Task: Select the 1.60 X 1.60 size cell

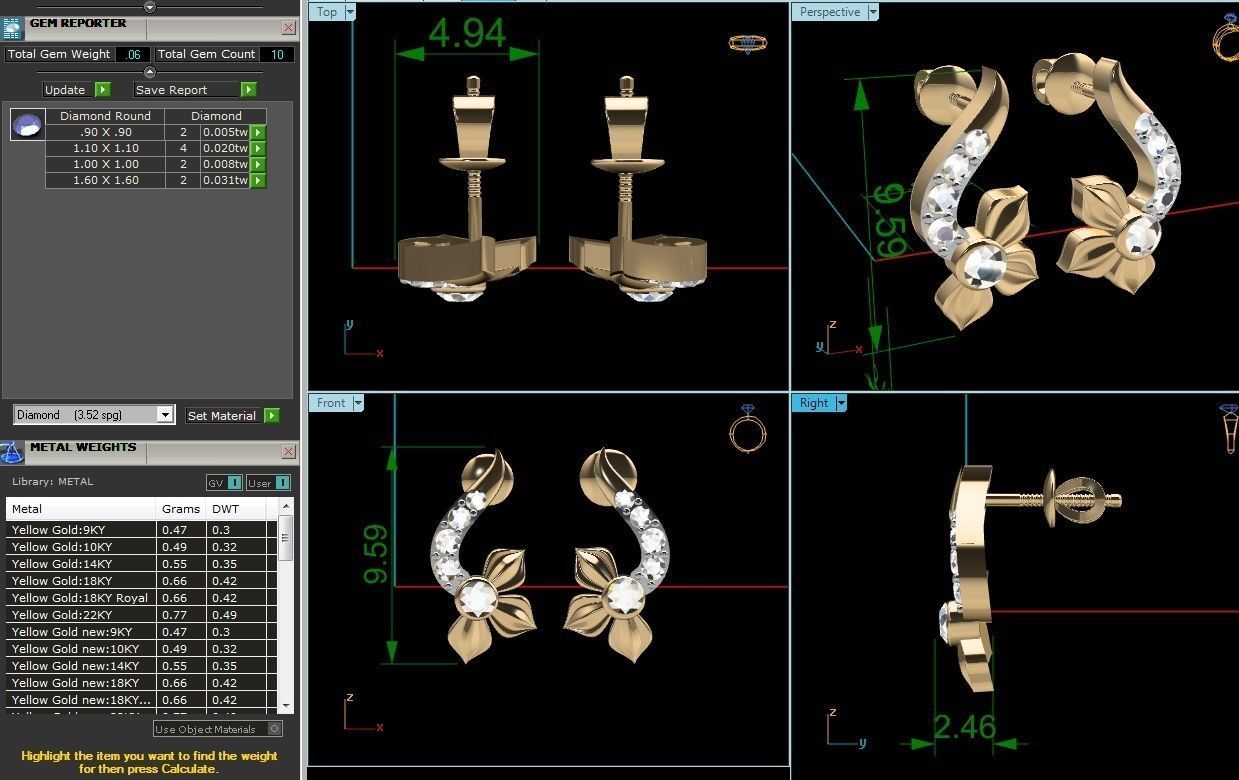Action: [x=105, y=180]
